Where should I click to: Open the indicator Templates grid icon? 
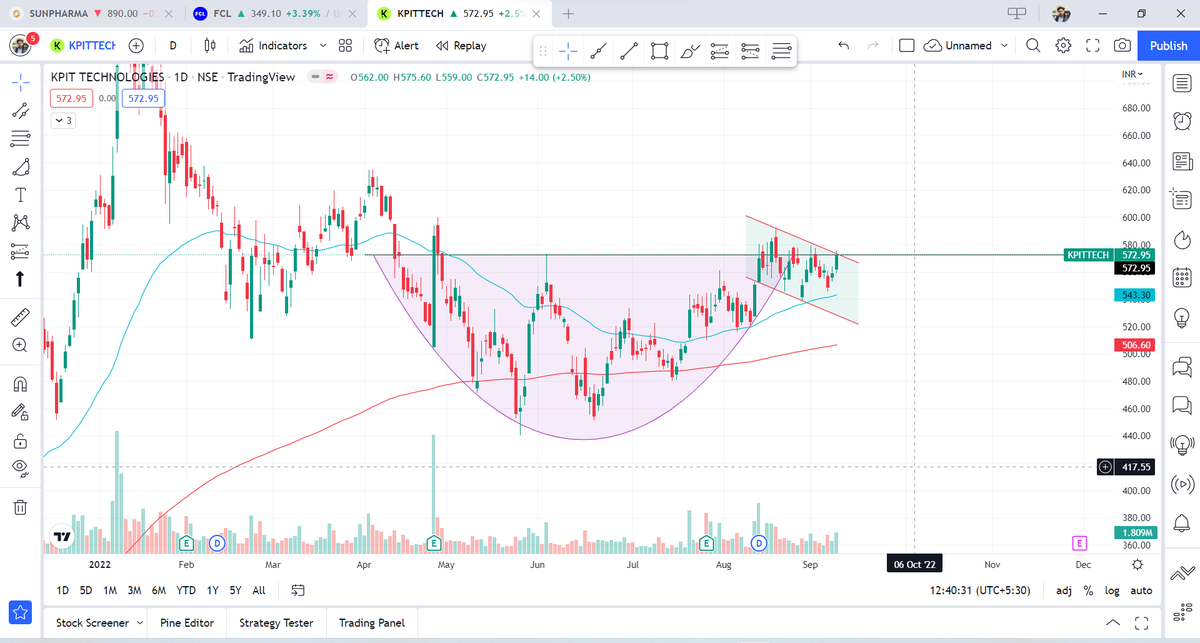(x=345, y=45)
